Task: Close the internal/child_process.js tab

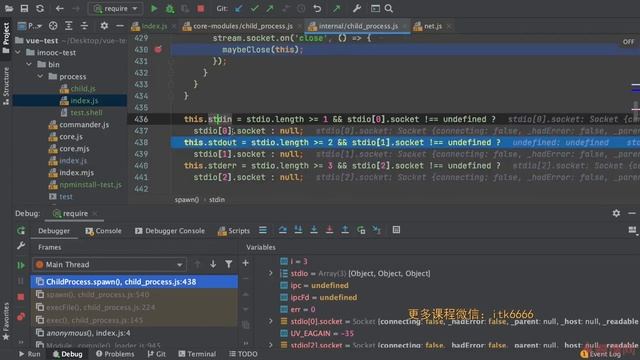Action: click(x=404, y=26)
